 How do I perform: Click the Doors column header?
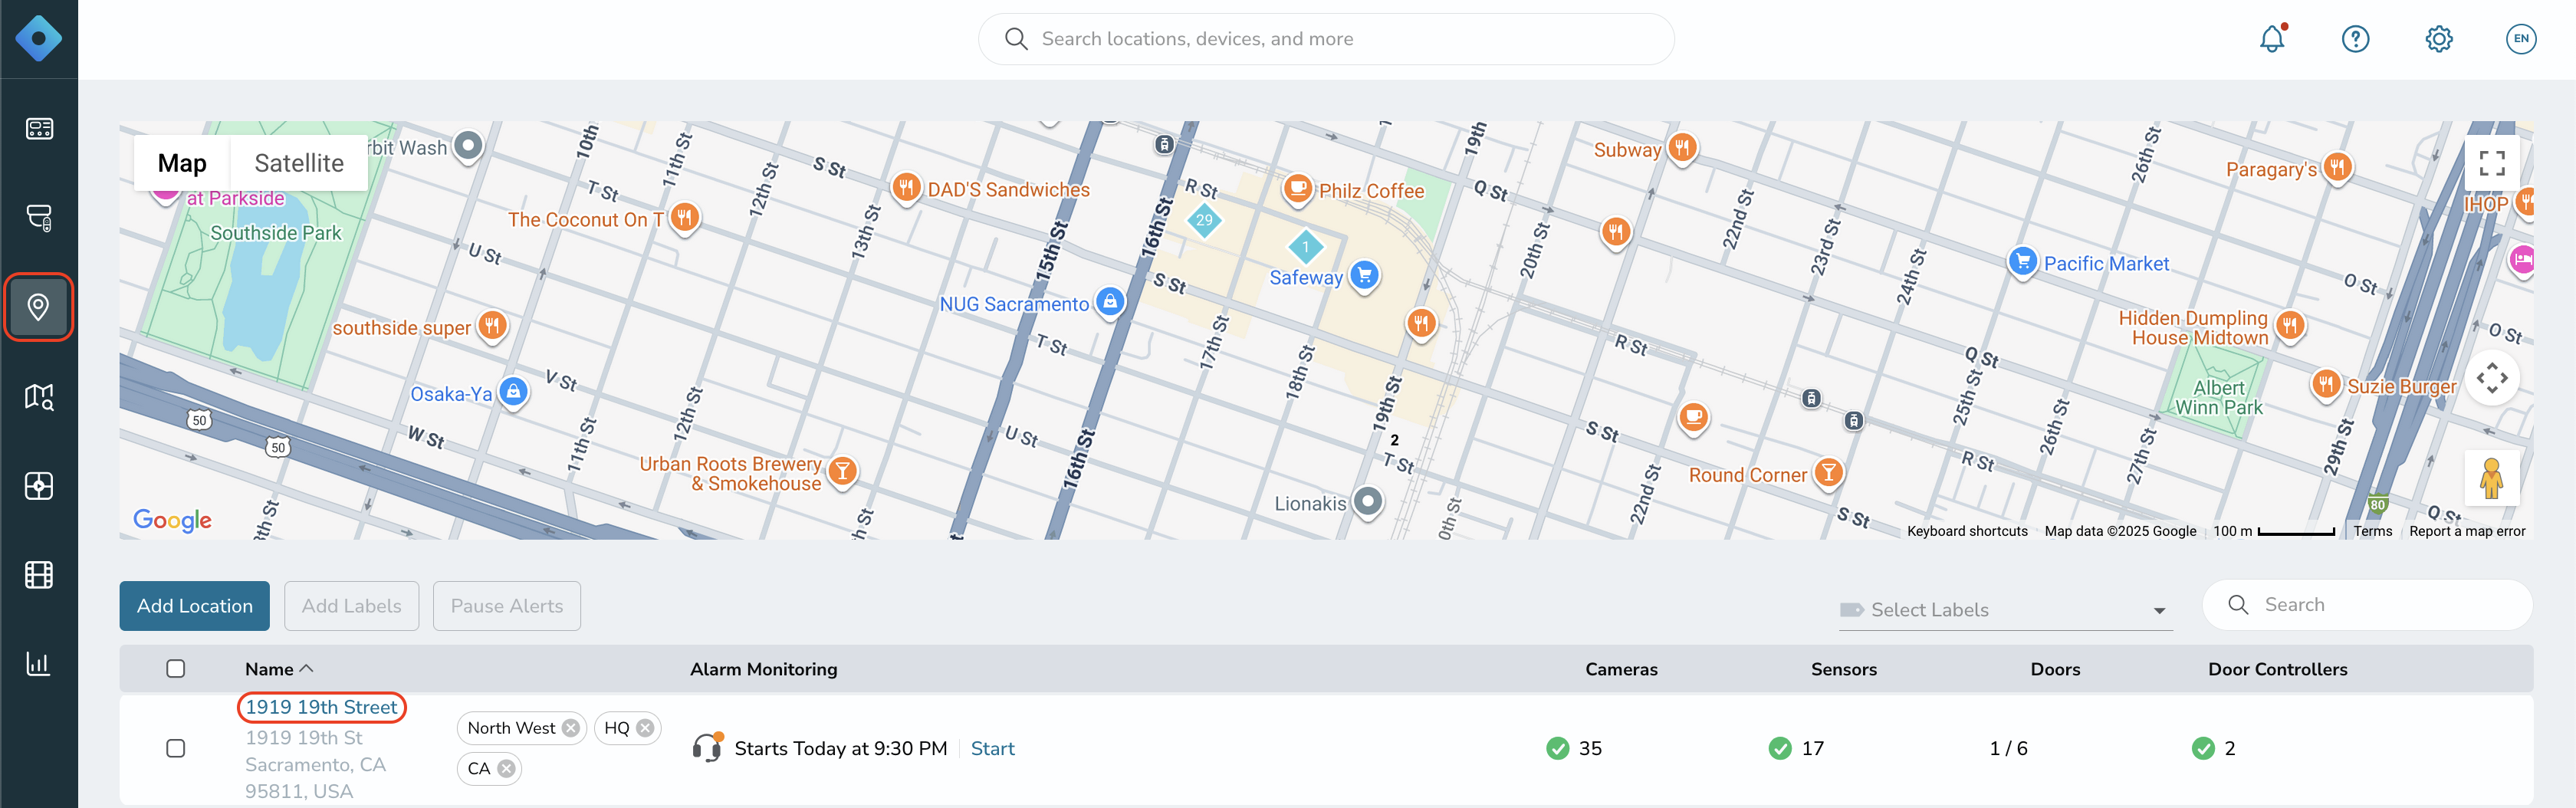point(2055,669)
